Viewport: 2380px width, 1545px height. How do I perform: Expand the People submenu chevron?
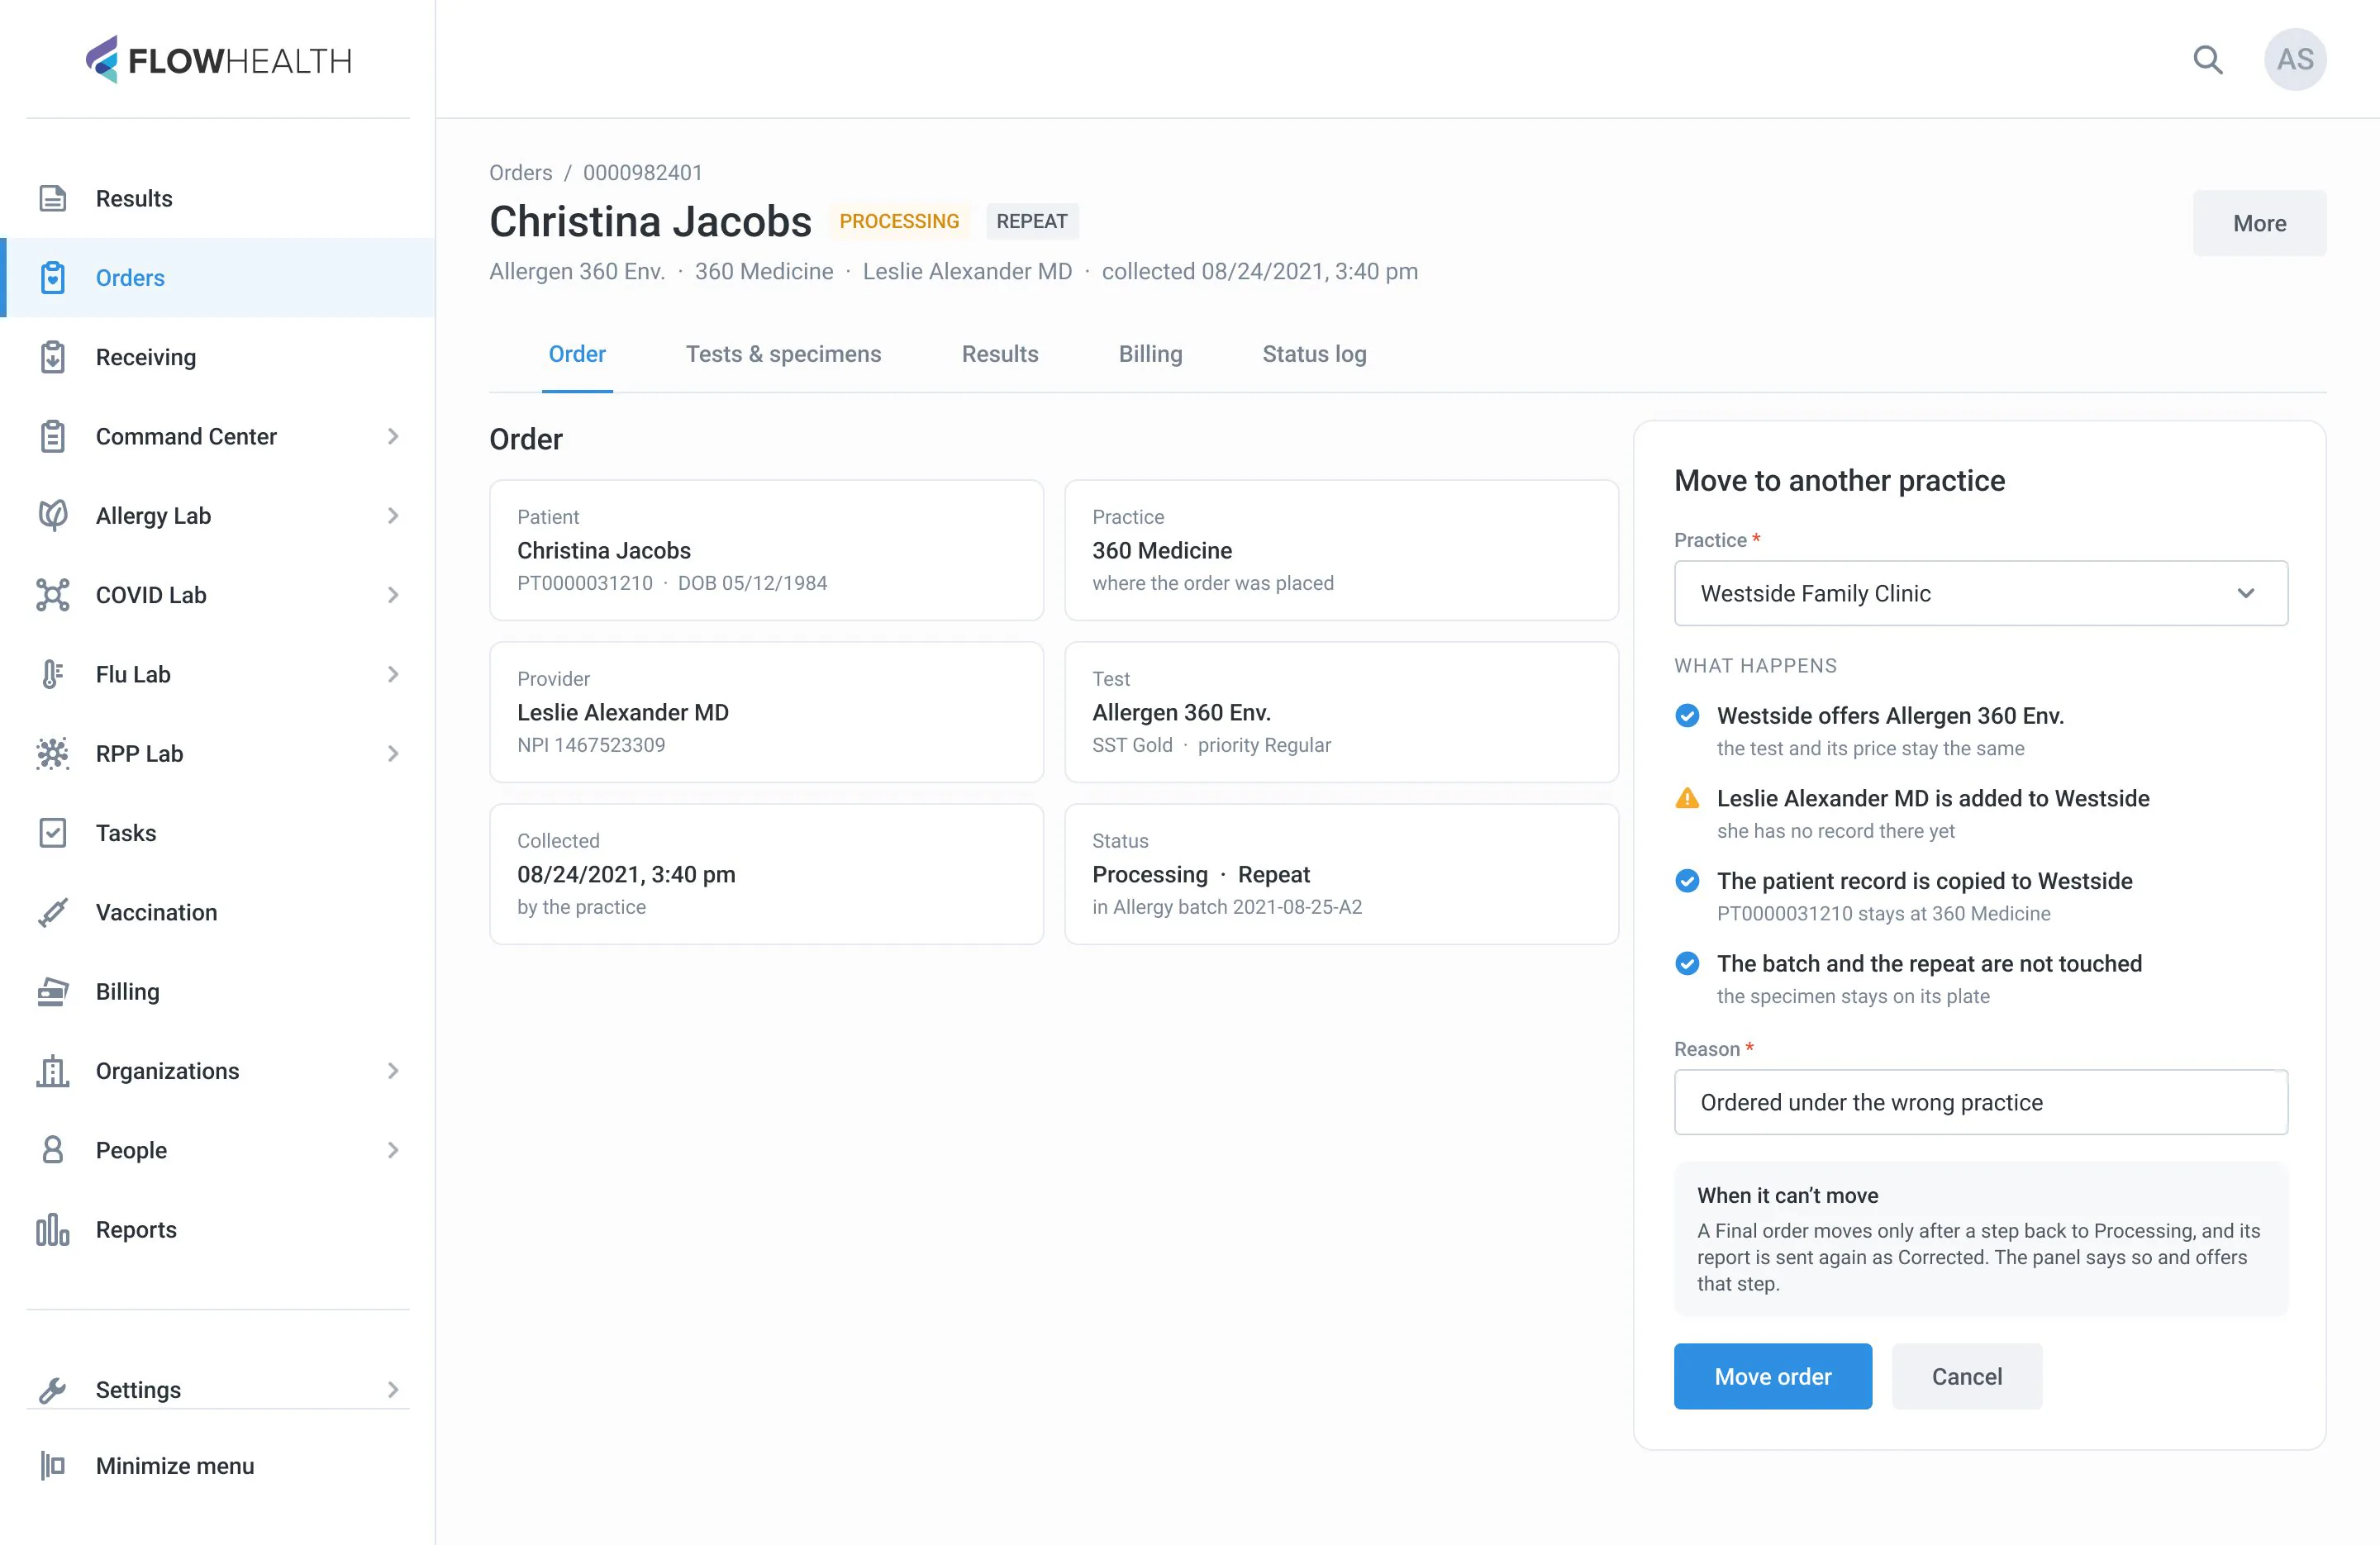(393, 1150)
